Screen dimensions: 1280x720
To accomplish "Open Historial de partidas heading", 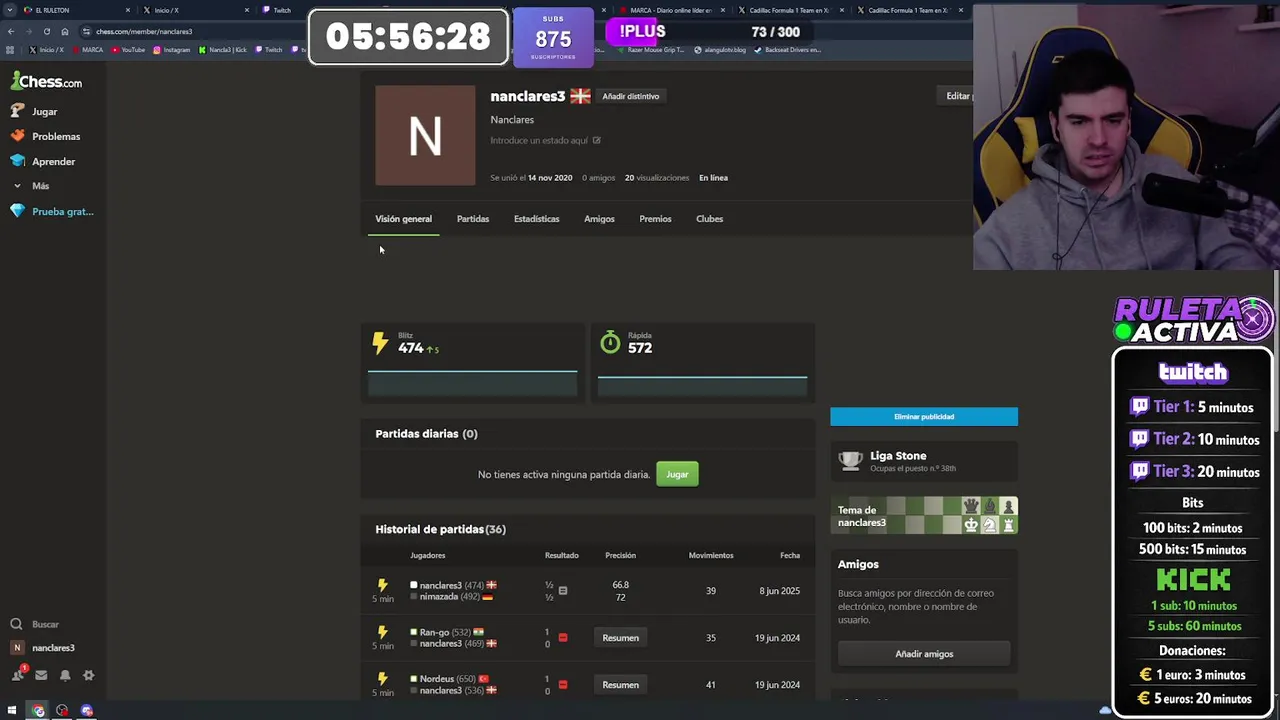I will coord(440,529).
